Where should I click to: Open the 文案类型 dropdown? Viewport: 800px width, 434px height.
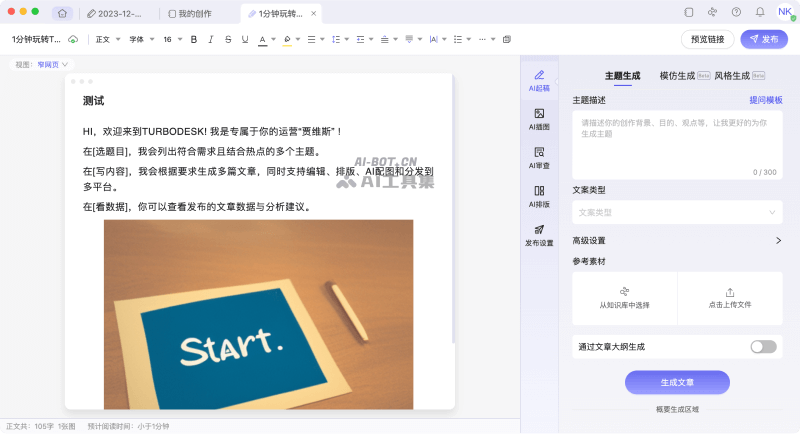point(677,212)
